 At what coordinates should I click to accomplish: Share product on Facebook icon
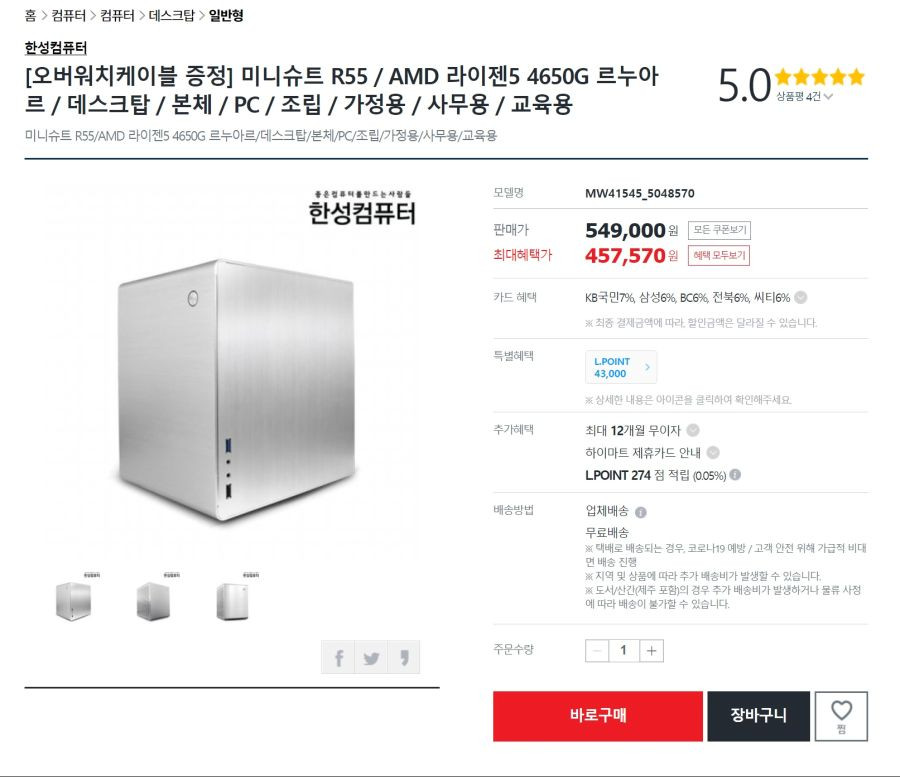(338, 658)
